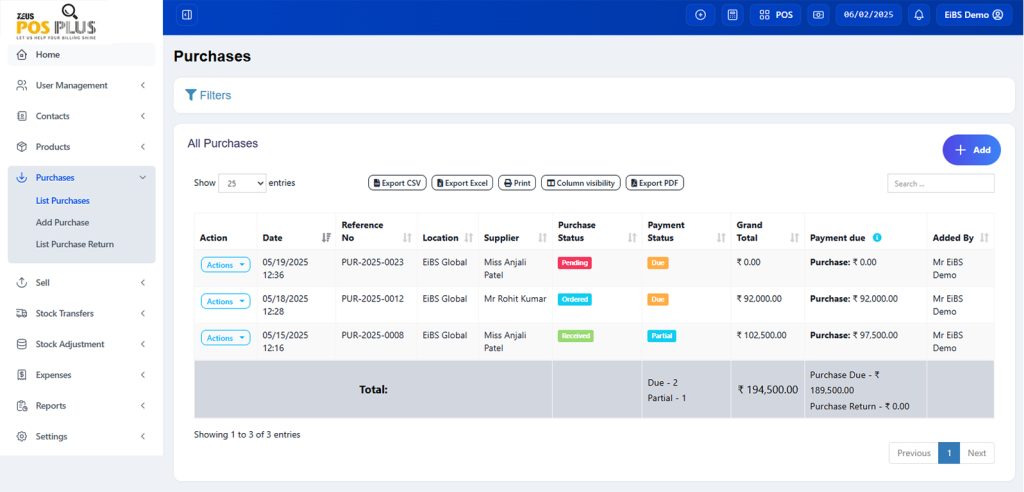Click the Stock Adjustment database icon
This screenshot has width=1024, height=492.
click(22, 344)
